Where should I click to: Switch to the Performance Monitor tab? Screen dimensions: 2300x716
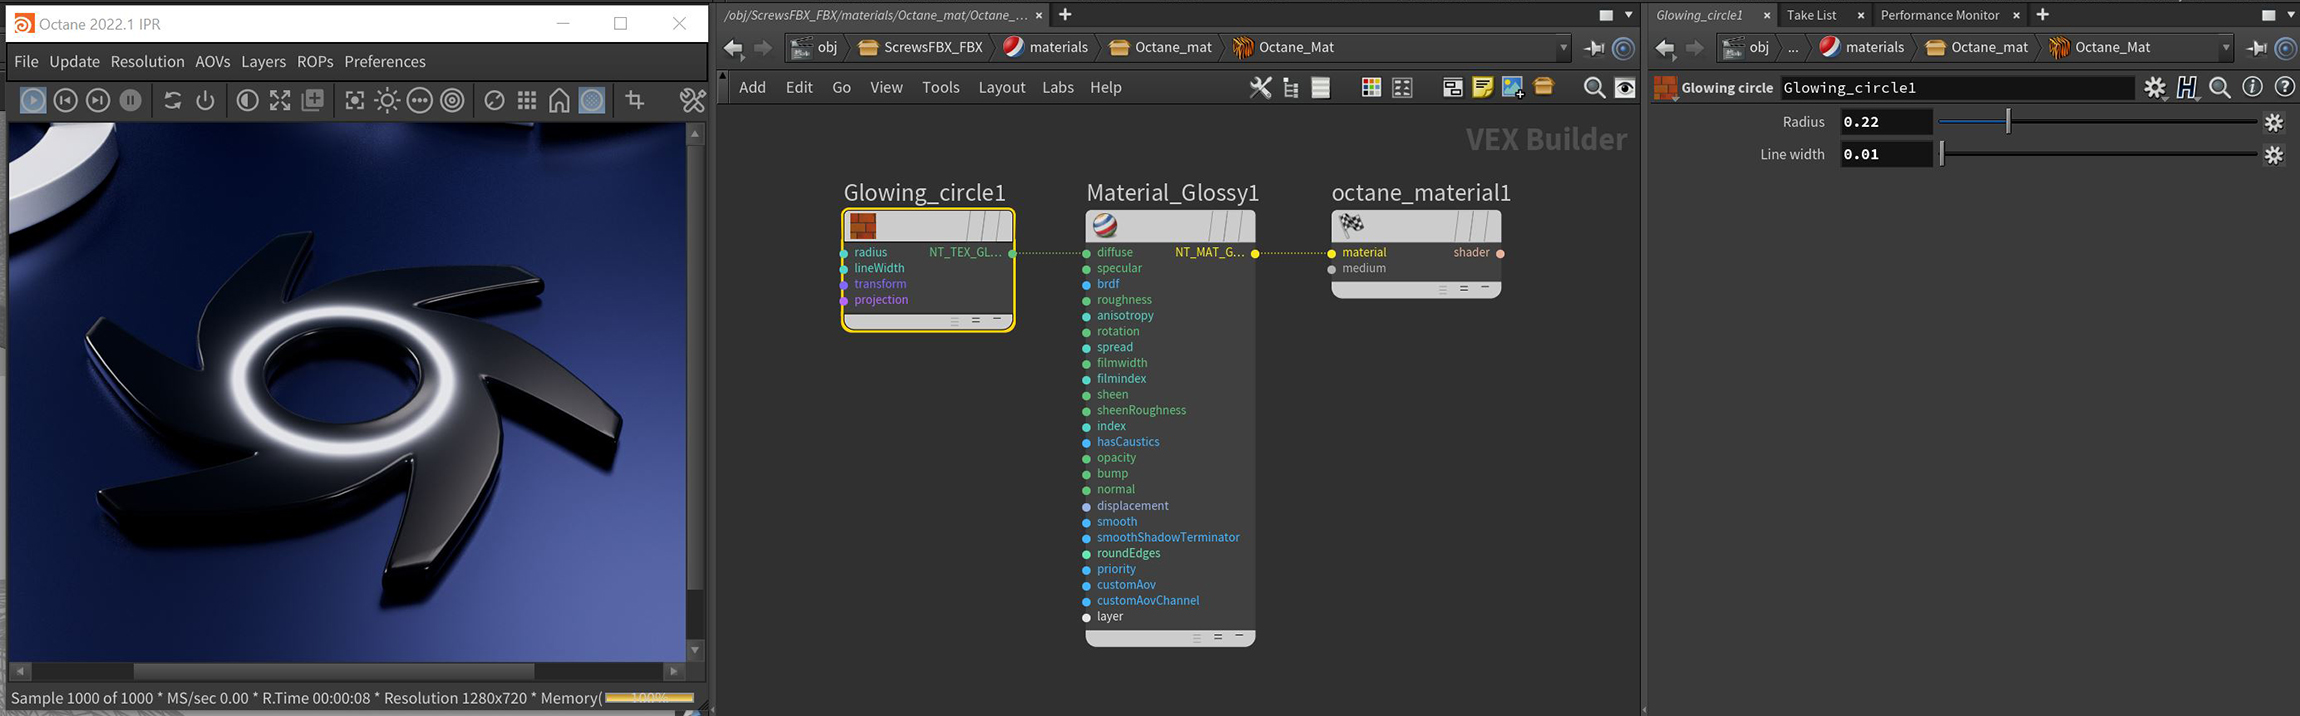click(1939, 15)
